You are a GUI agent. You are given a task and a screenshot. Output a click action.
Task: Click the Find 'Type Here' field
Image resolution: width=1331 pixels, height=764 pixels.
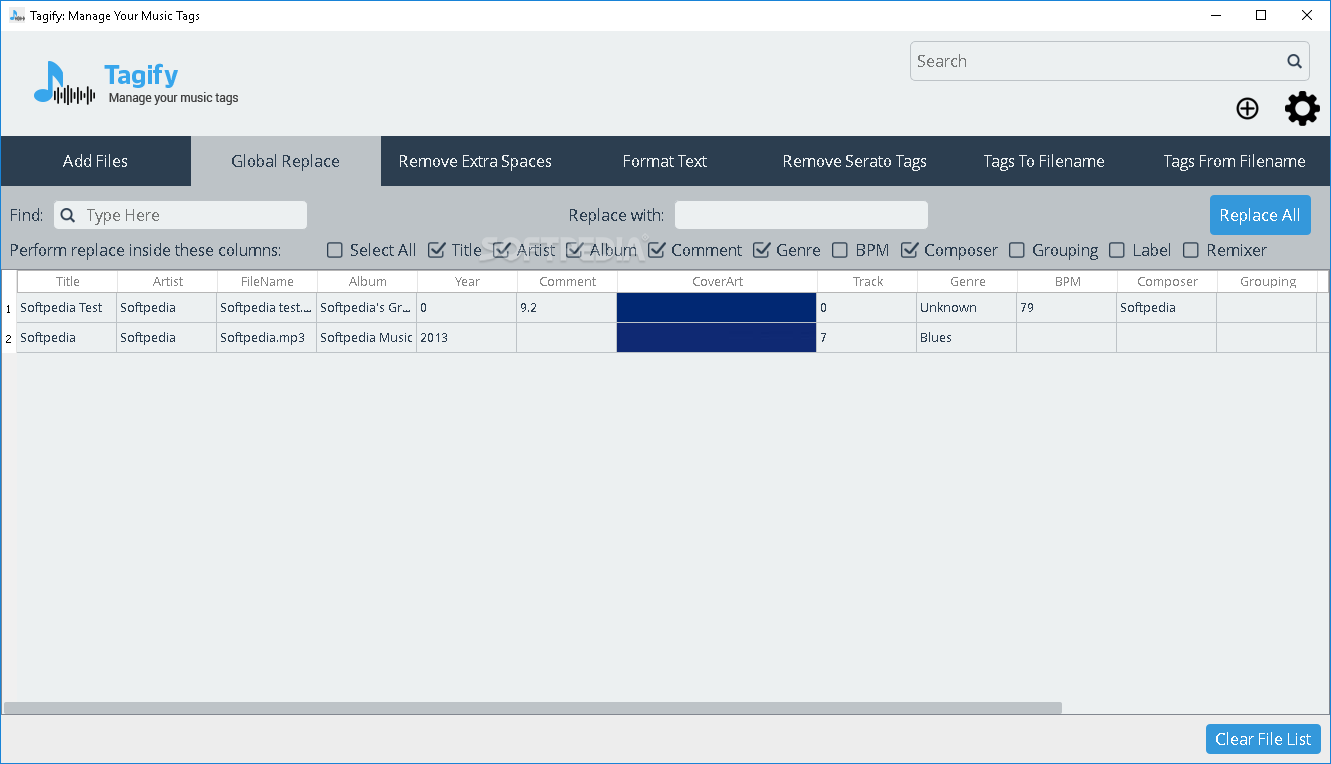coord(180,215)
